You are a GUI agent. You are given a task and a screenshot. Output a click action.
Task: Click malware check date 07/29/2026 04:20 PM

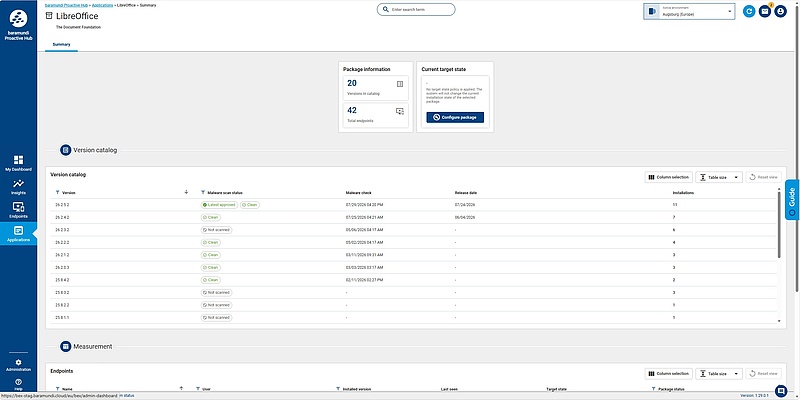[x=364, y=205]
